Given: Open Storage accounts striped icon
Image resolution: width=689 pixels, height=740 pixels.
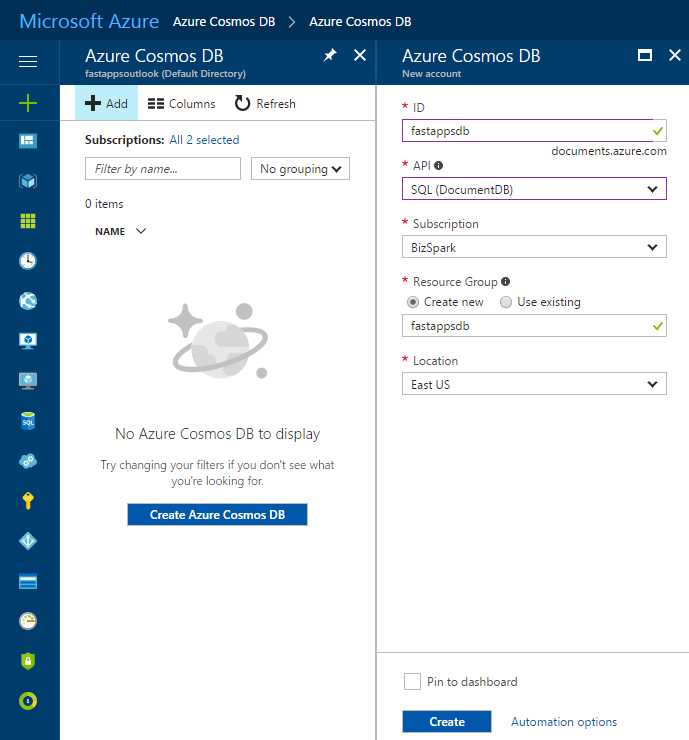Looking at the screenshot, I should pos(28,581).
